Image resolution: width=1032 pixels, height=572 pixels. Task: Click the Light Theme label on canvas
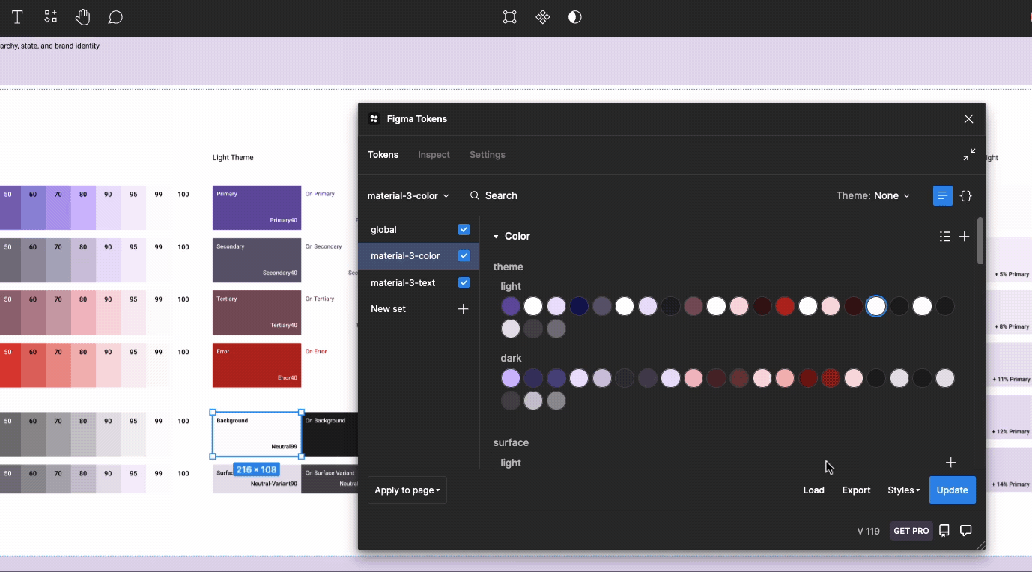[233, 157]
